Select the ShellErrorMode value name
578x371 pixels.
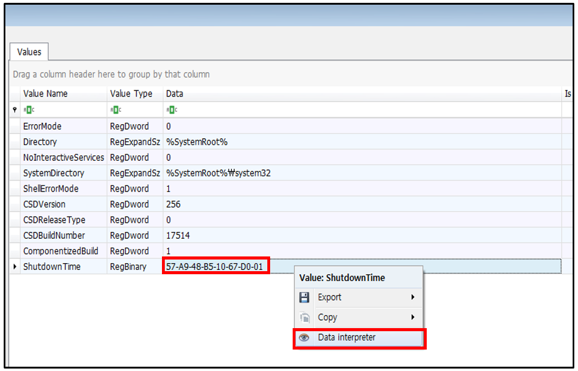coord(51,188)
